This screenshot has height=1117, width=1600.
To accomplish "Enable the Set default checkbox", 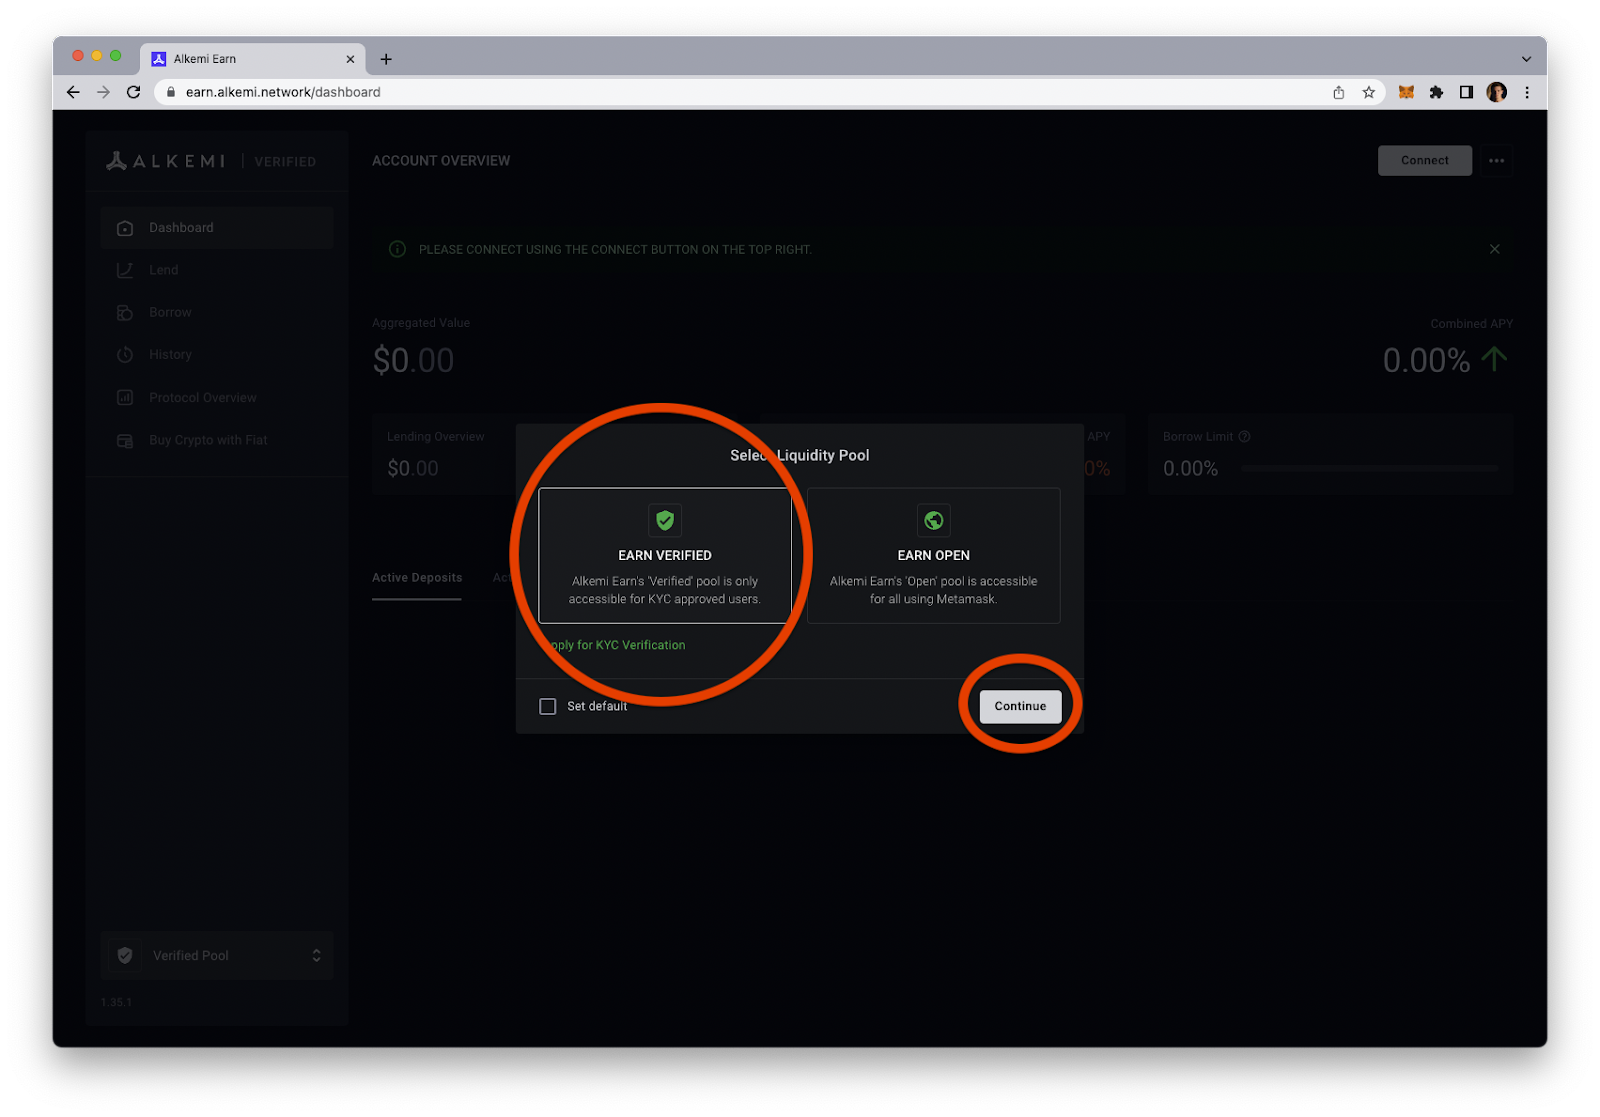I will pos(548,706).
